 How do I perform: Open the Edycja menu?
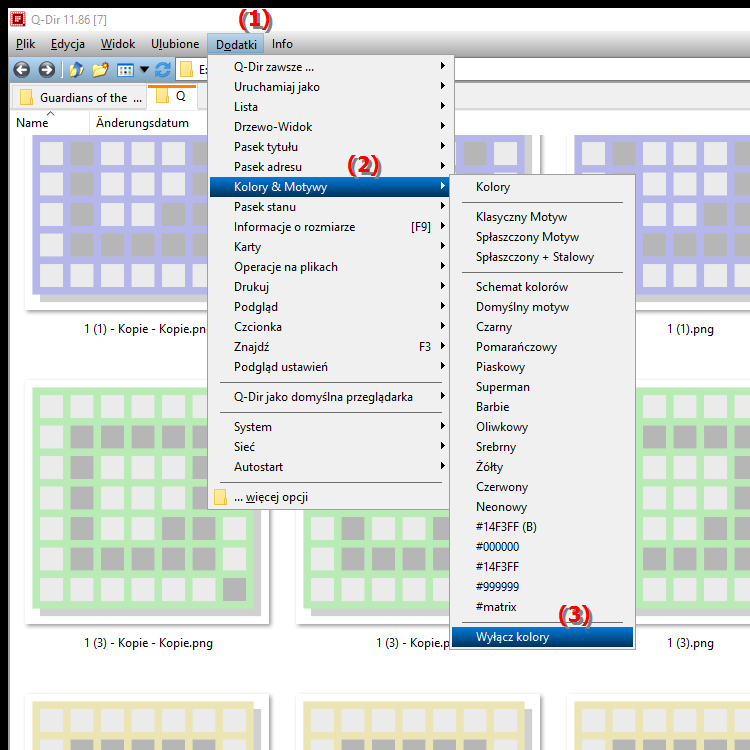coord(68,44)
